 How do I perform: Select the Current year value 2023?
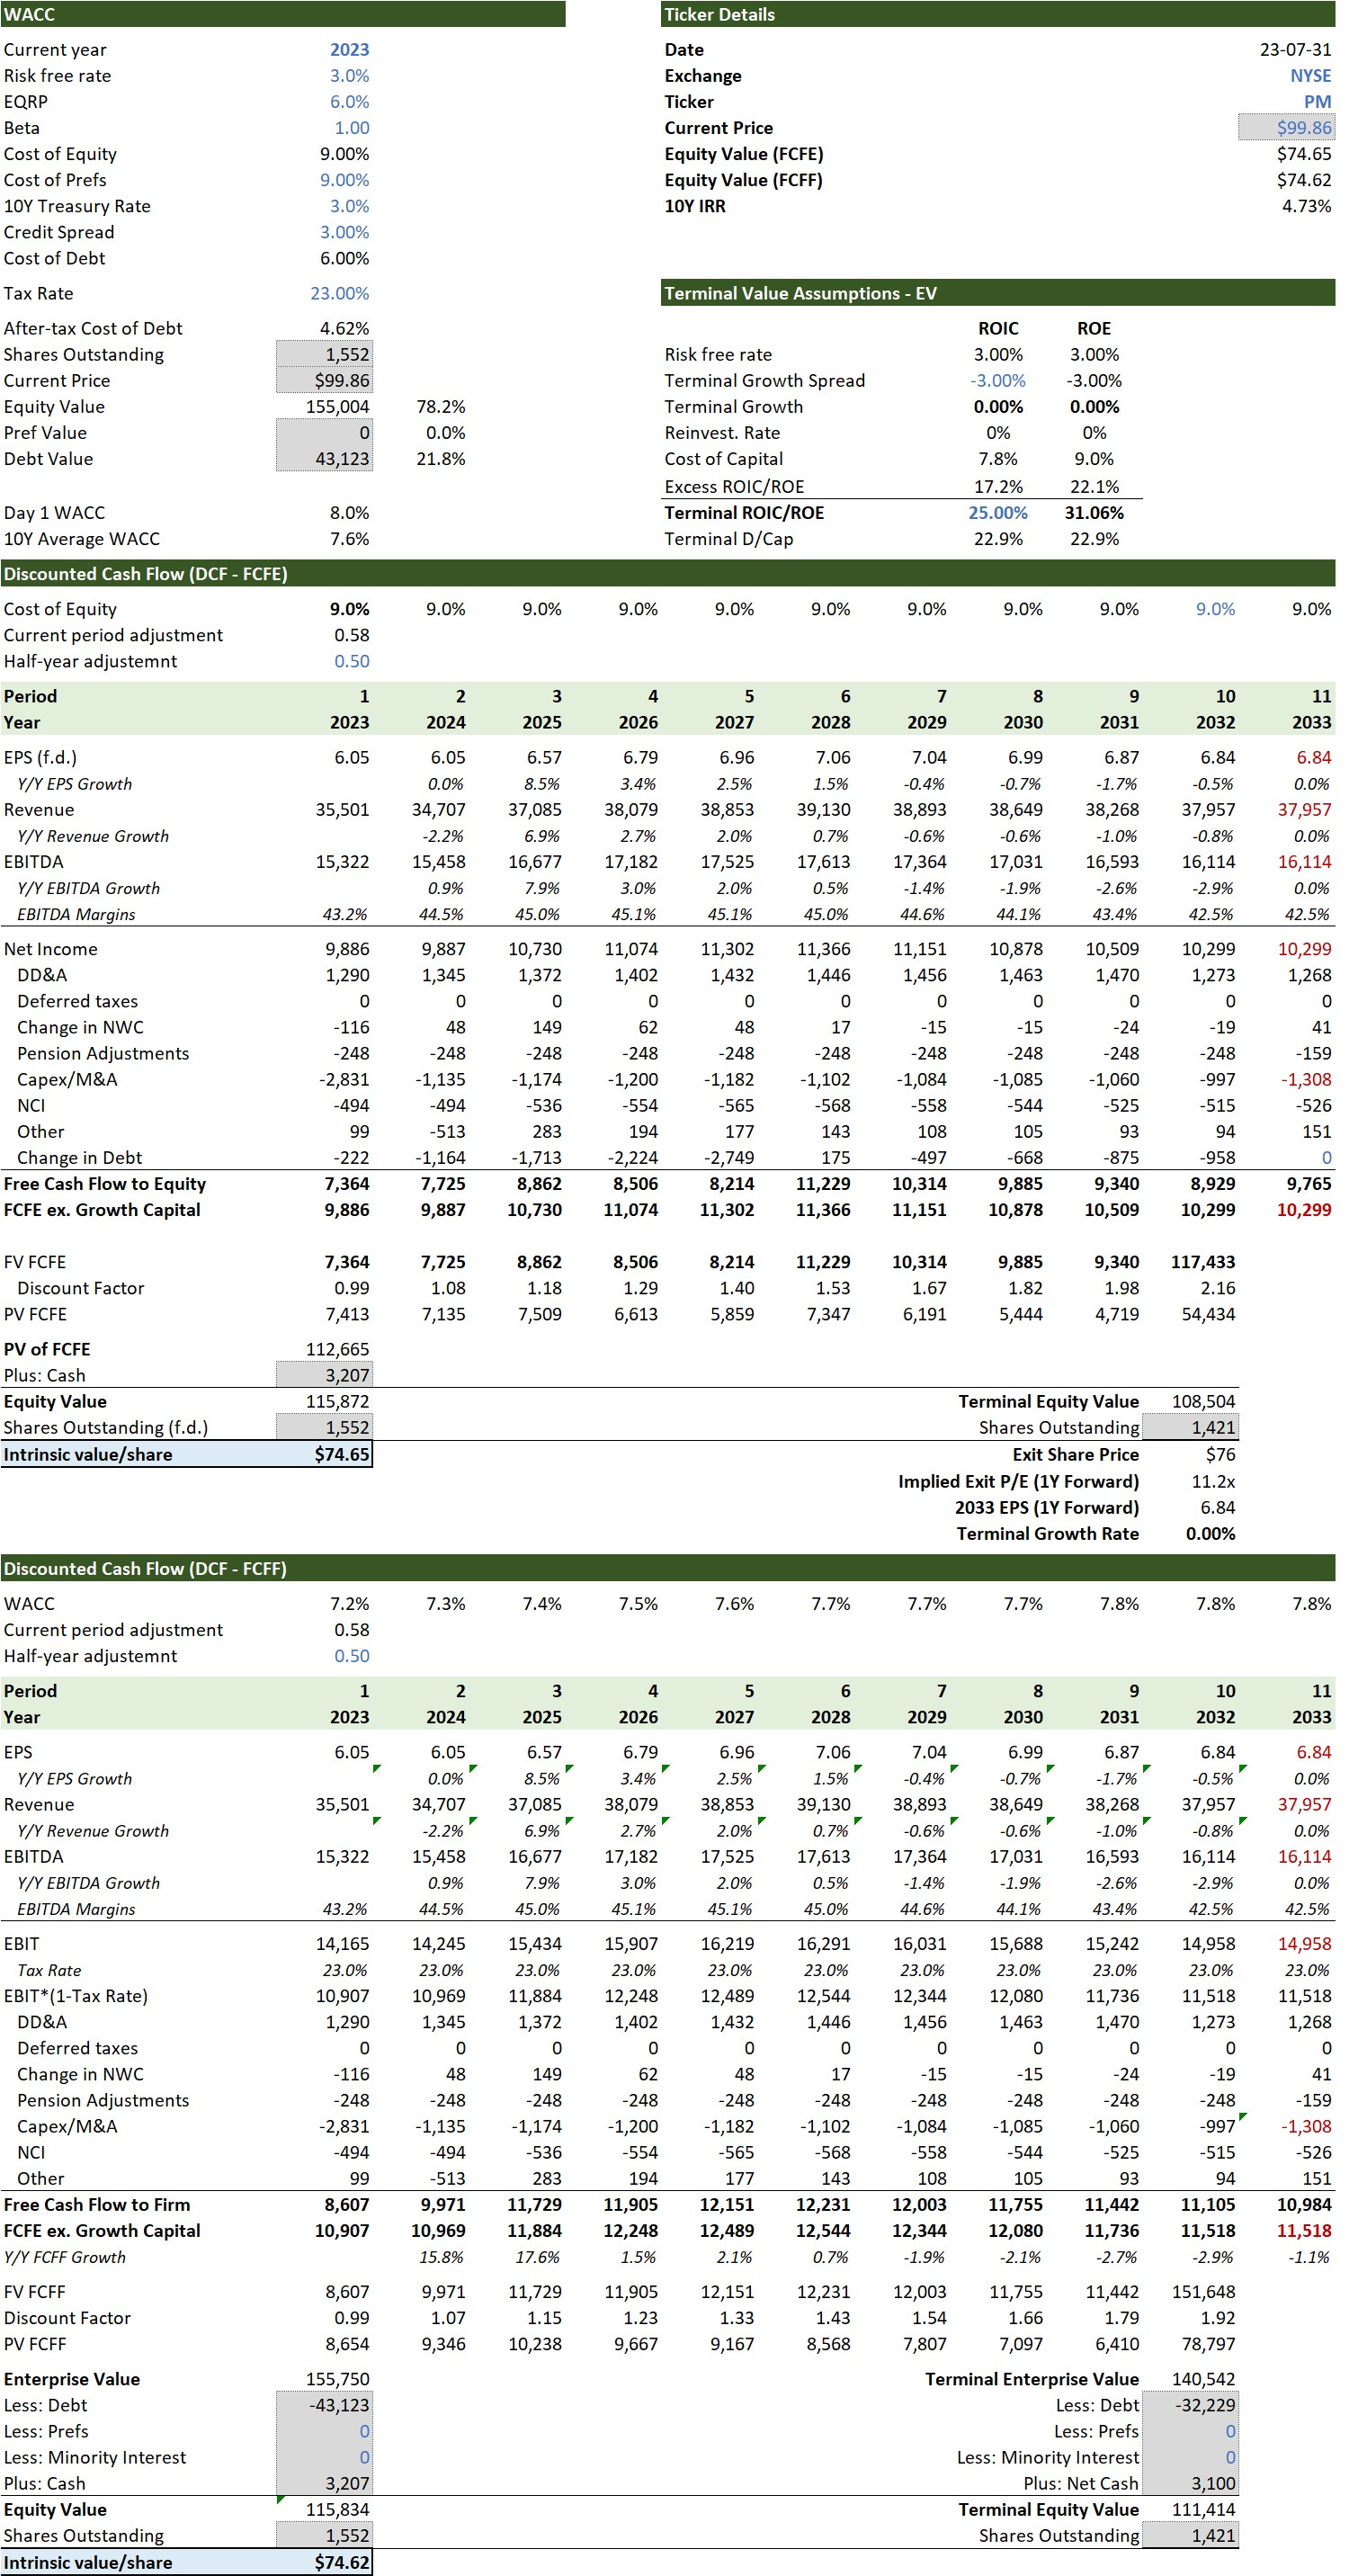tap(349, 50)
